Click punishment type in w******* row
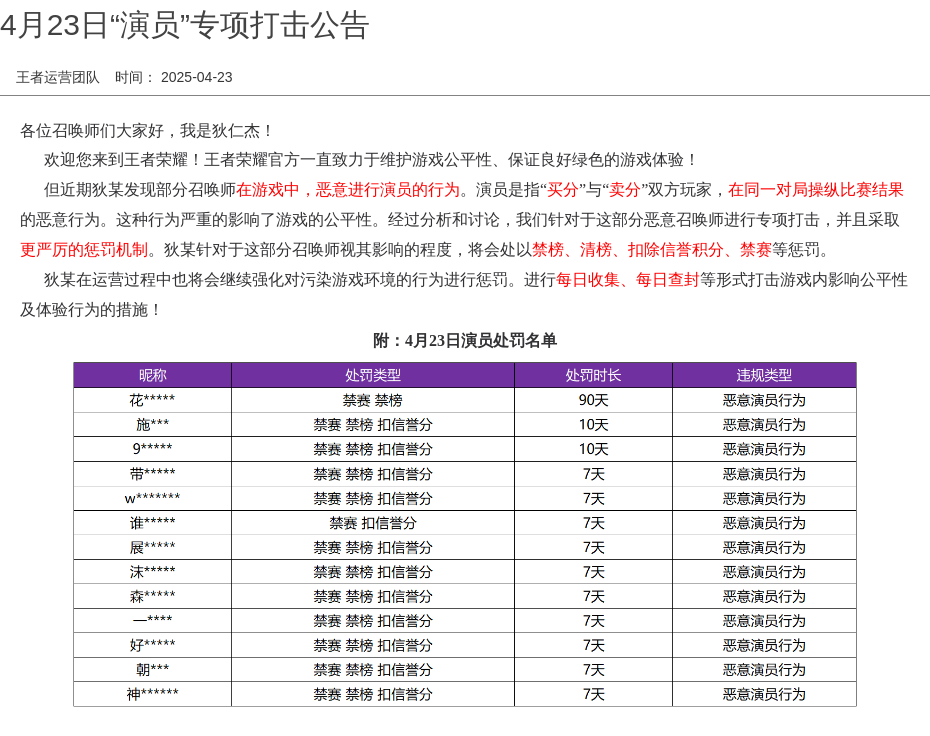 (x=373, y=498)
